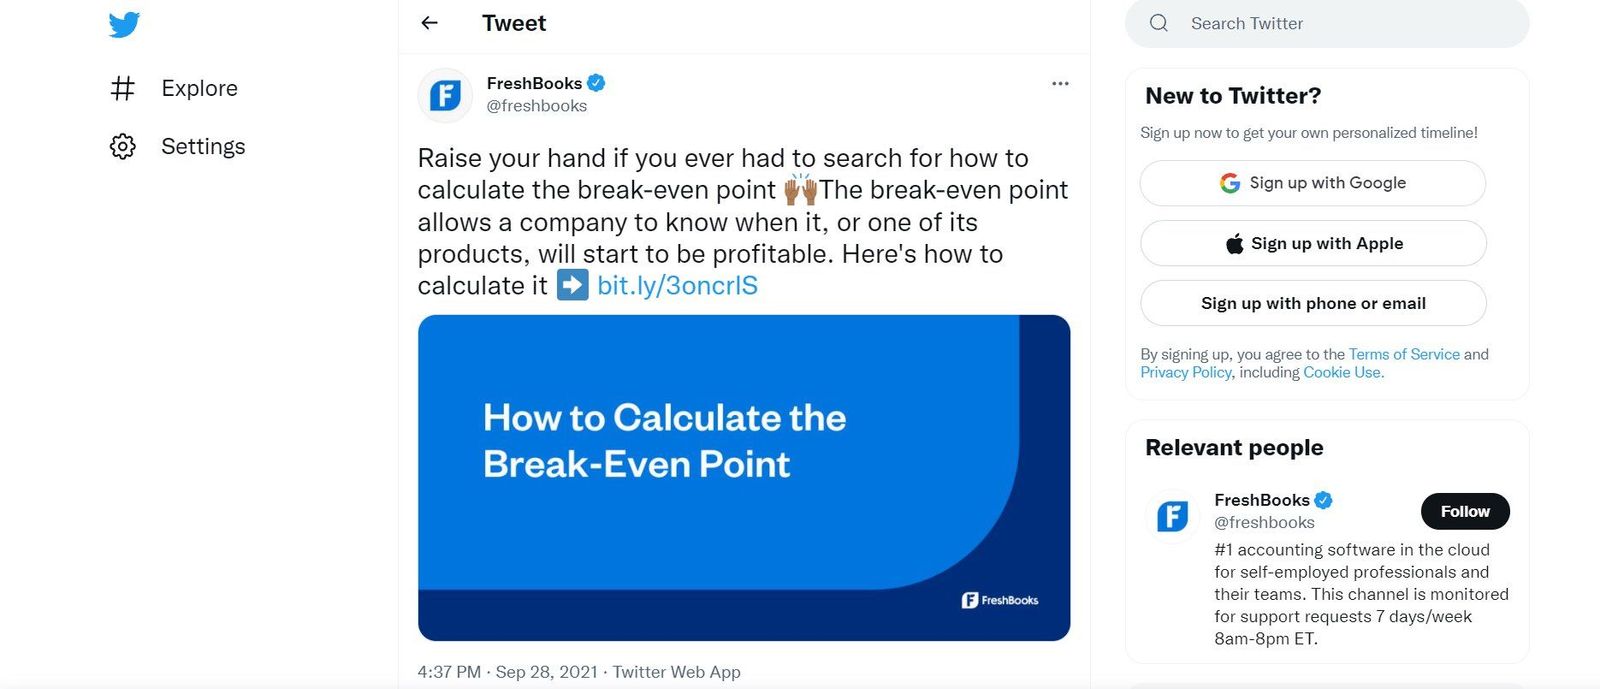Click the verified badge next to FreshBooks
This screenshot has width=1600, height=689.
click(x=597, y=83)
